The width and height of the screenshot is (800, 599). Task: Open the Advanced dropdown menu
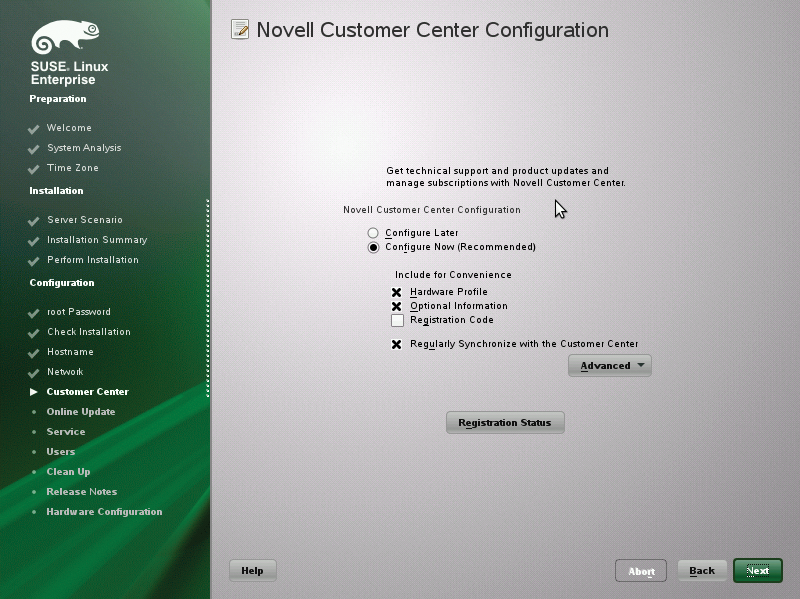point(609,365)
